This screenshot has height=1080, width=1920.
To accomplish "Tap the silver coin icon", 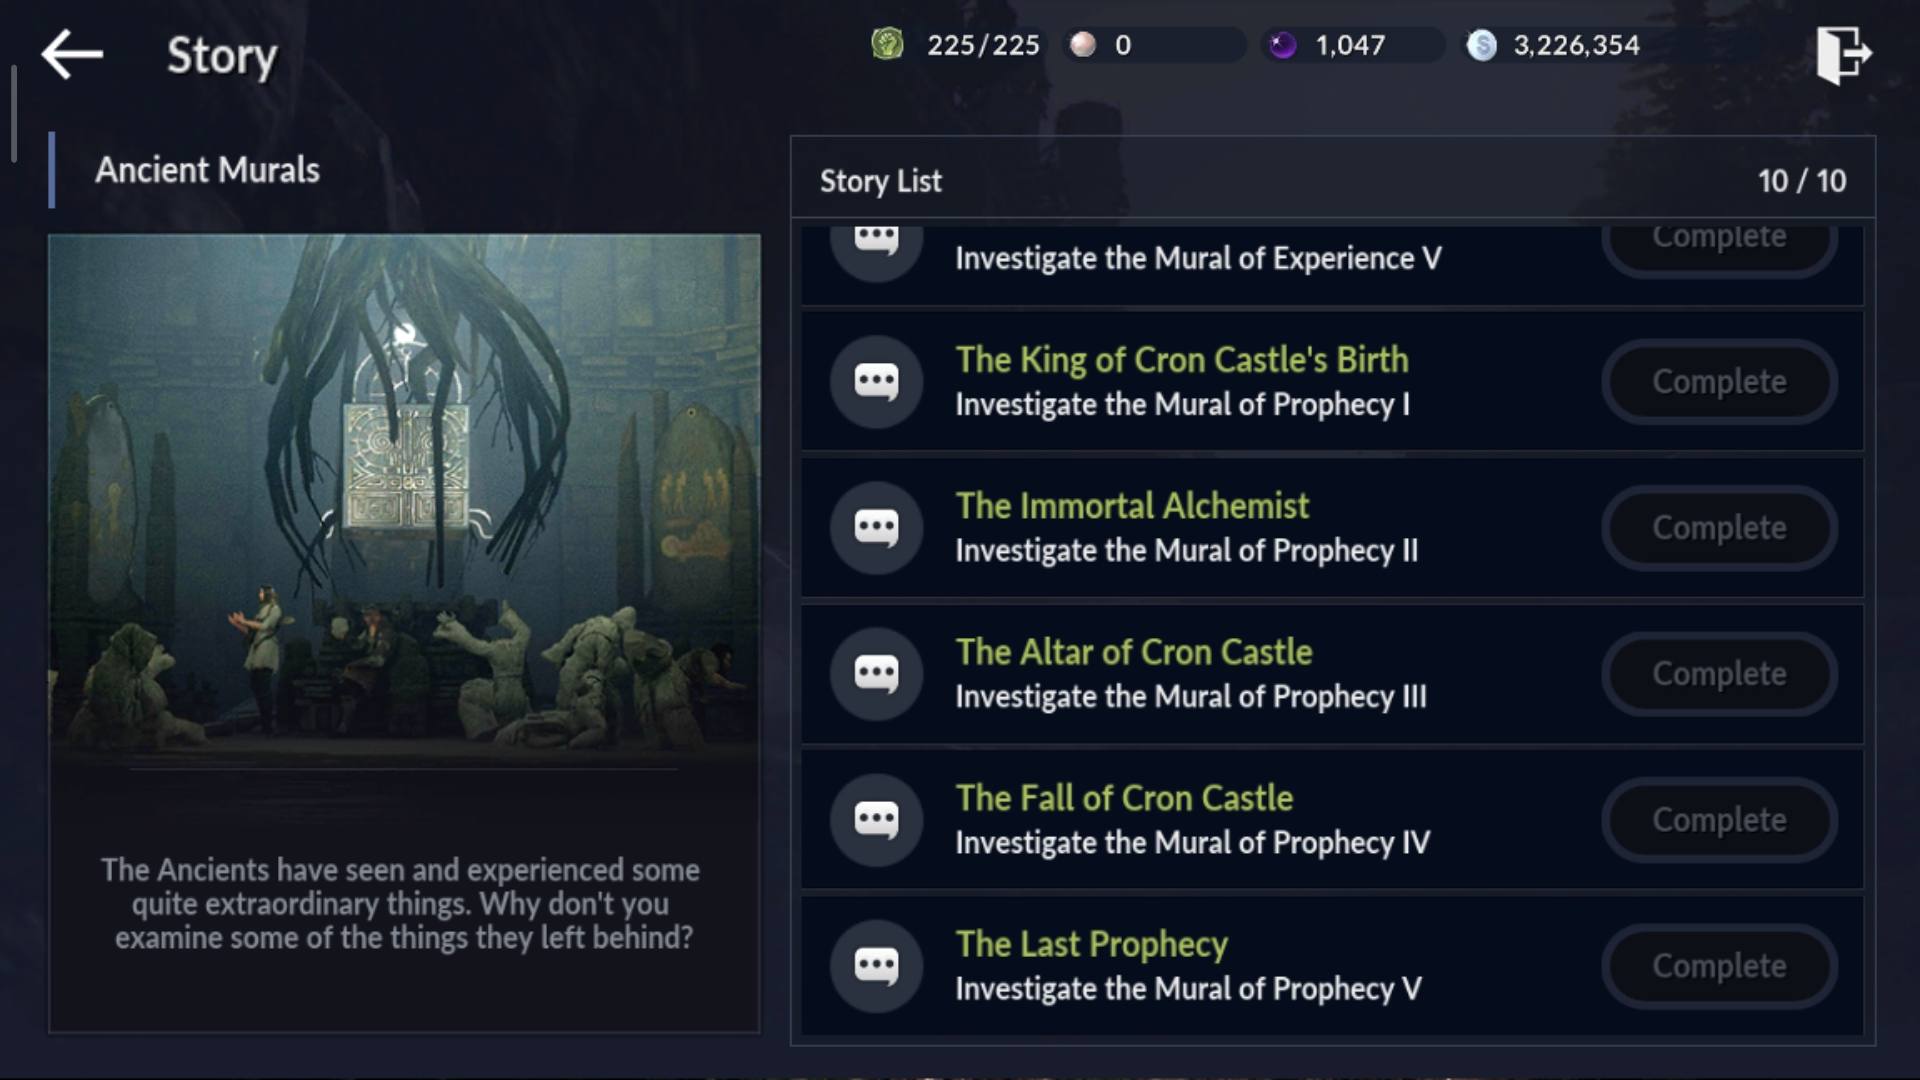I will click(1481, 45).
